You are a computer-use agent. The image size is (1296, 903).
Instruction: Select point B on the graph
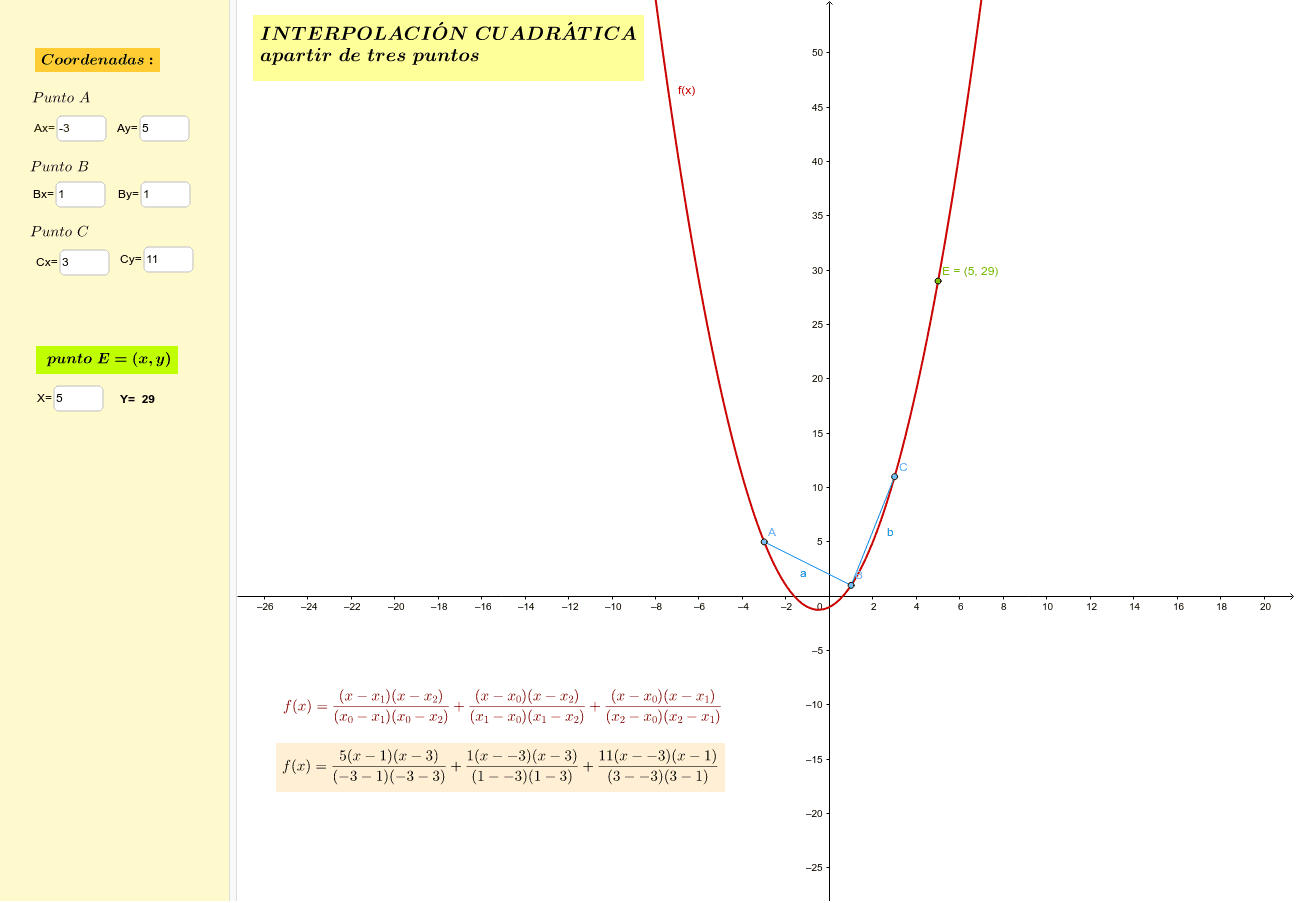pyautogui.click(x=851, y=585)
